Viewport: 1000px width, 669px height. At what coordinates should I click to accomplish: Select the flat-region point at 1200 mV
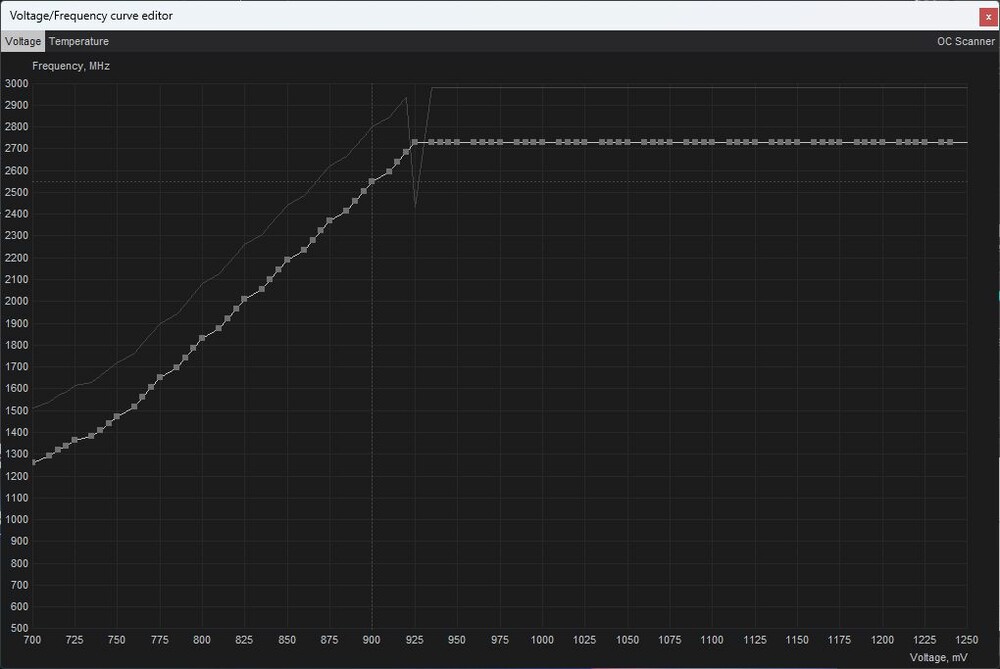(881, 141)
